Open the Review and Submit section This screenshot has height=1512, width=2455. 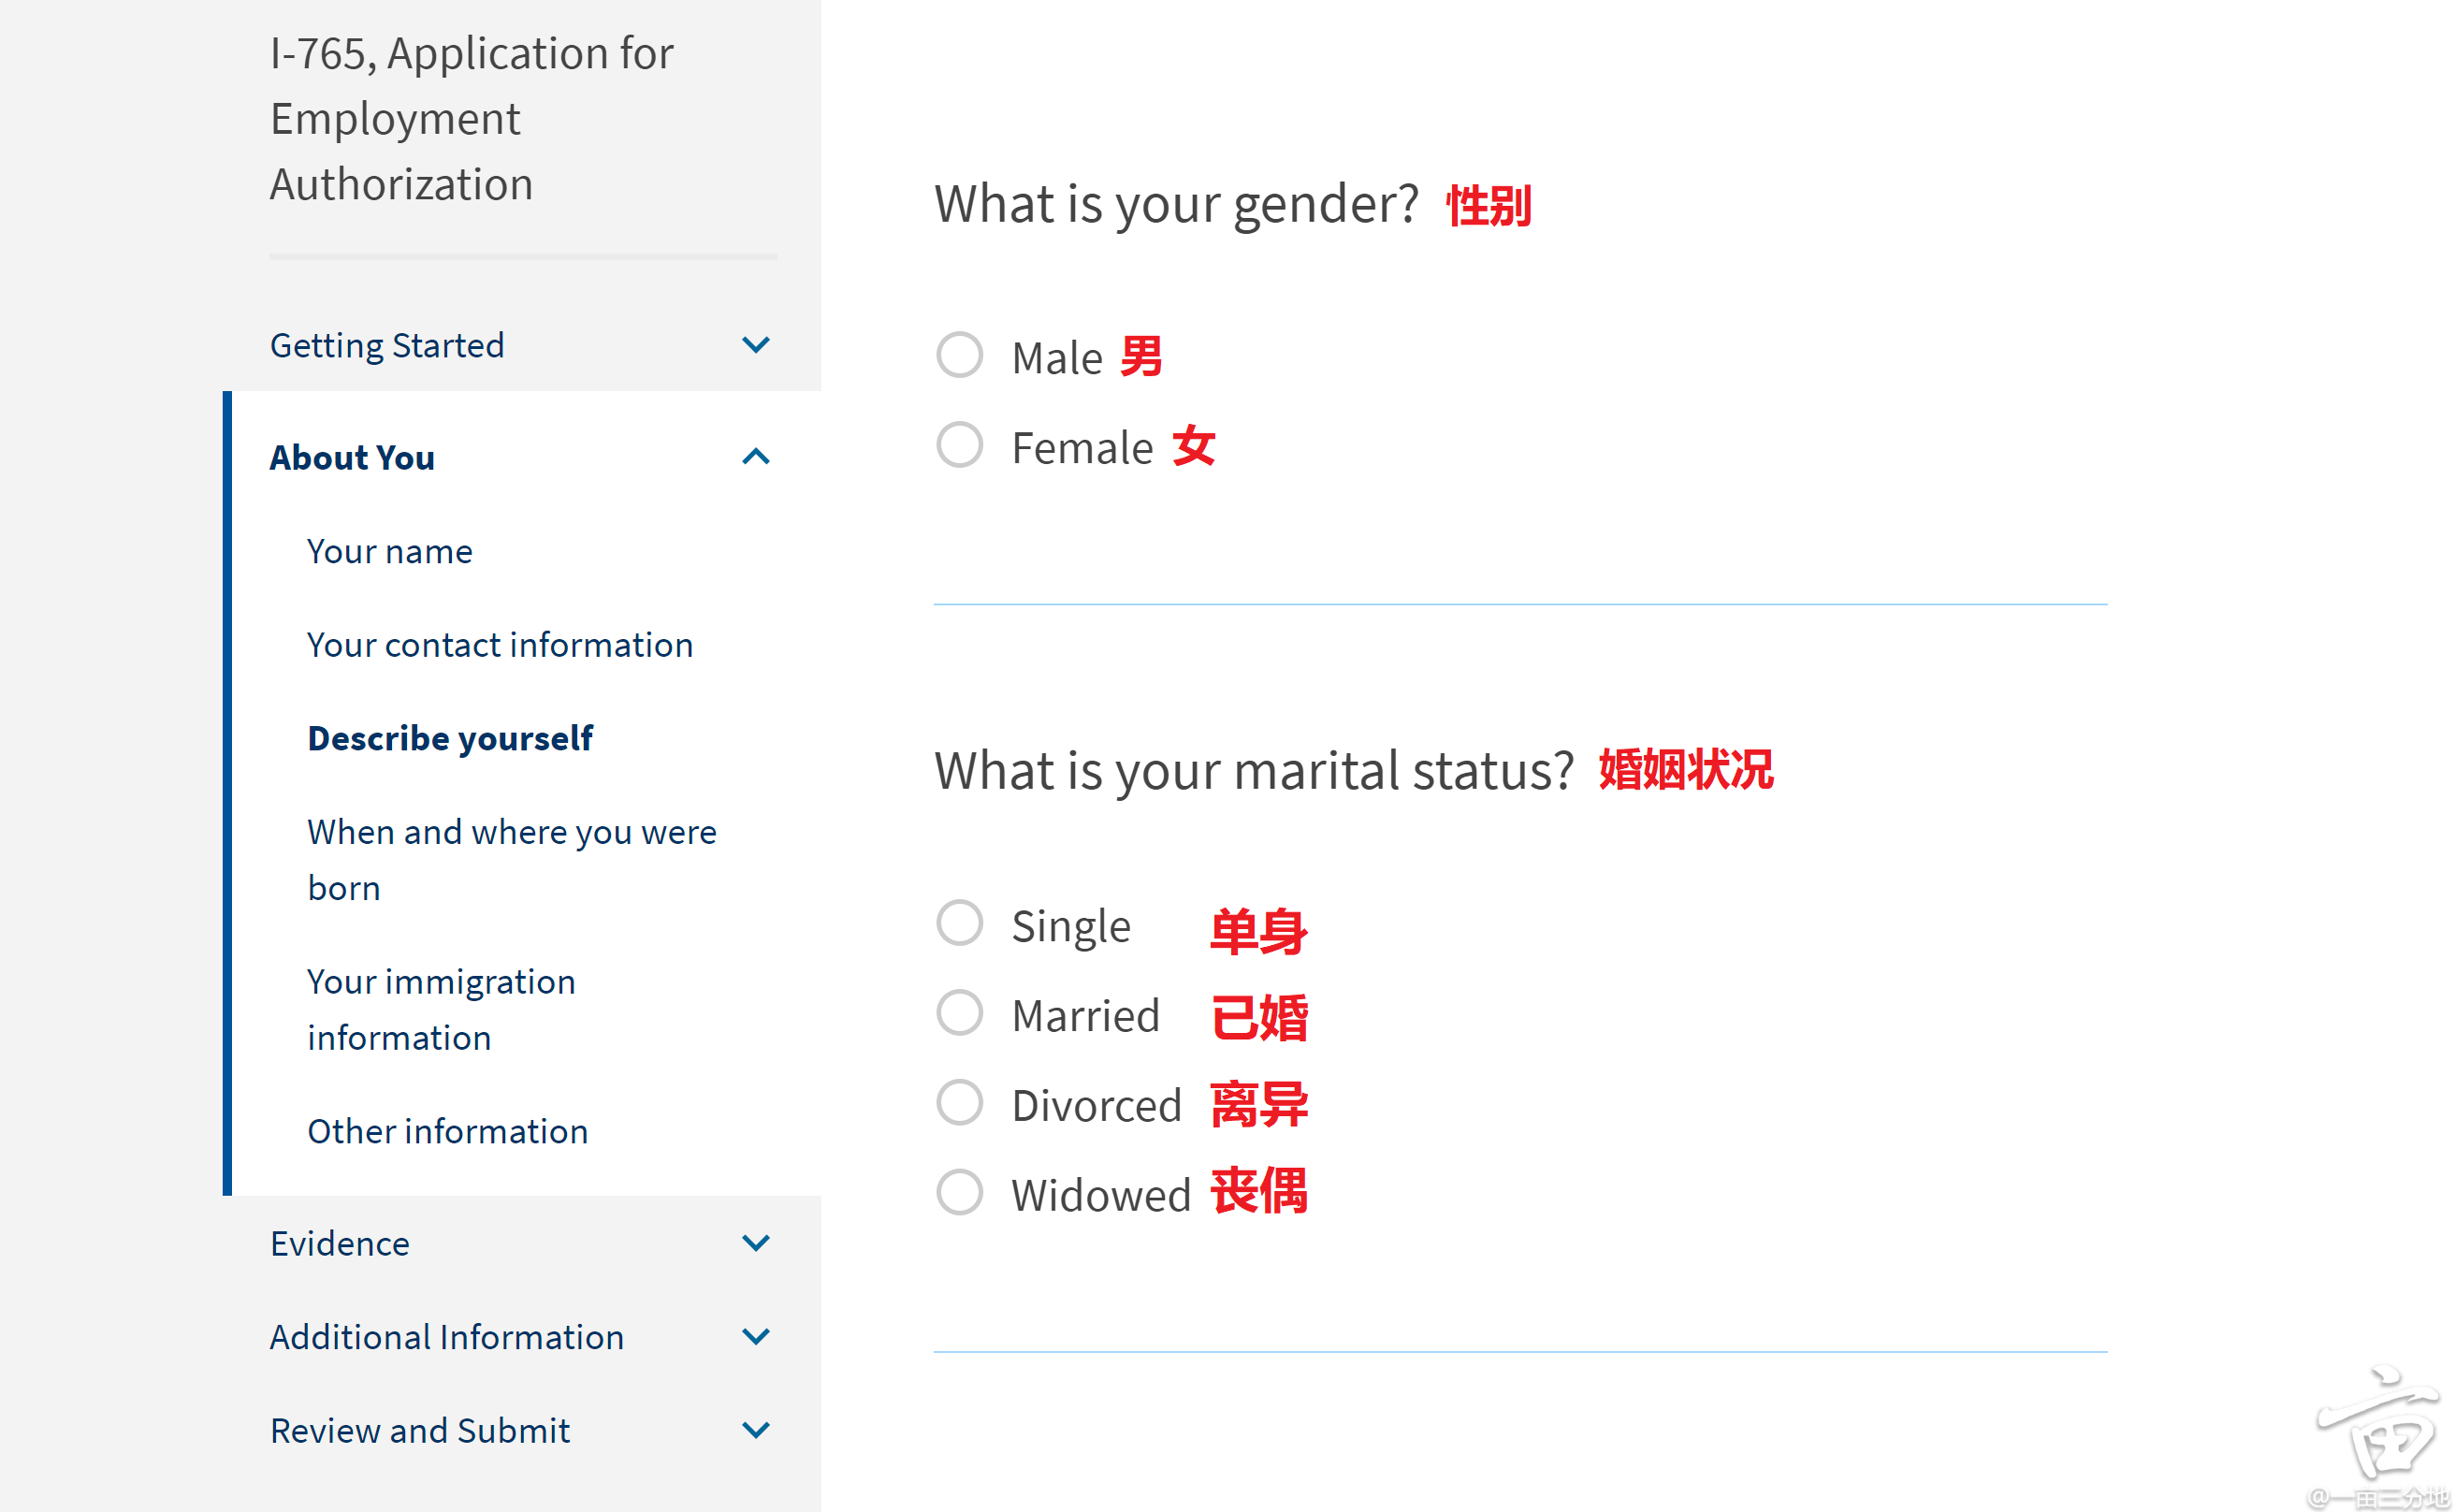pos(420,1430)
